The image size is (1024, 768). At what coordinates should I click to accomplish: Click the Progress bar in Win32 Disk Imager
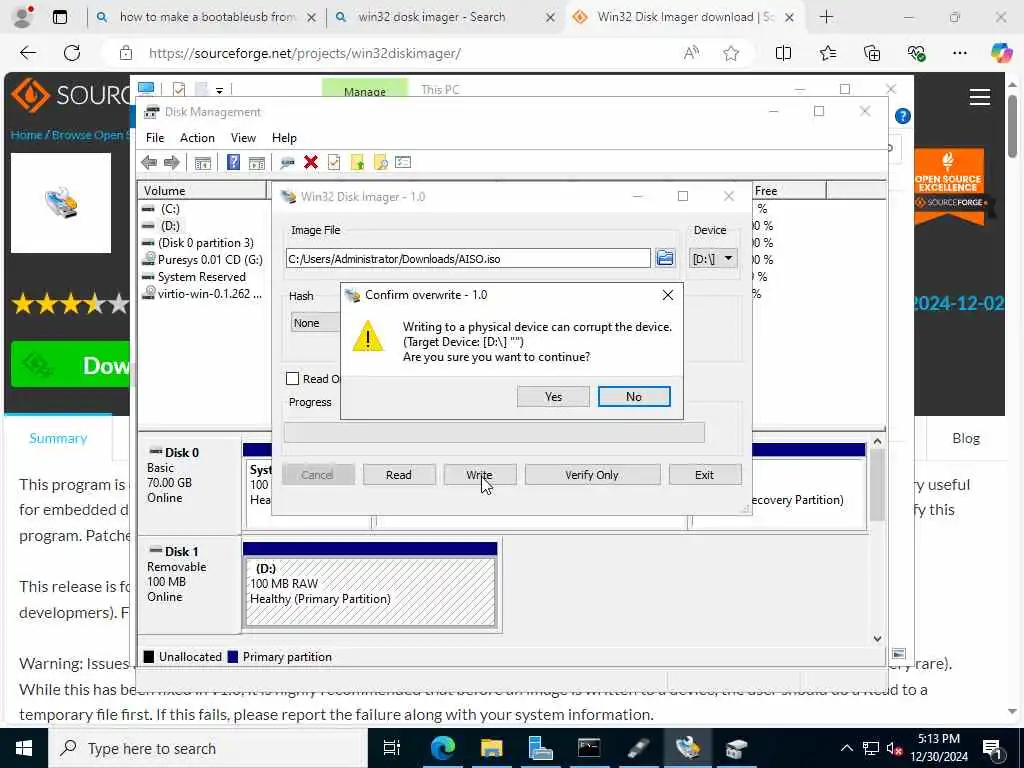(x=494, y=432)
